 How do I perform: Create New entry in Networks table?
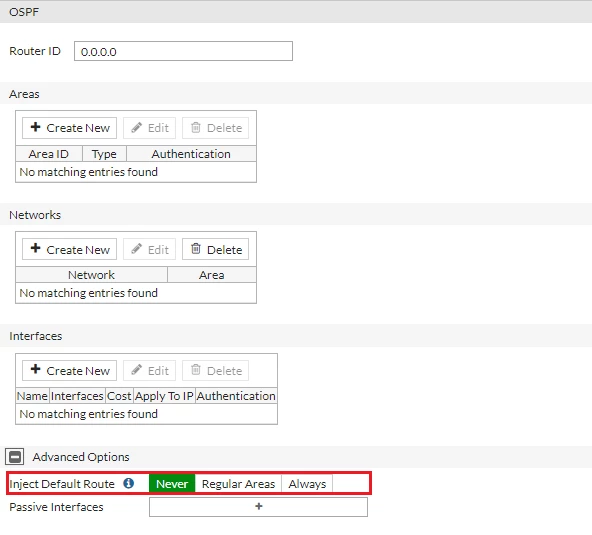click(x=69, y=249)
